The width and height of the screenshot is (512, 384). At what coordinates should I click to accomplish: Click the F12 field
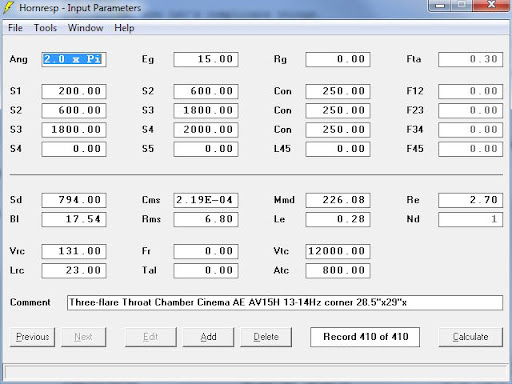tap(470, 91)
